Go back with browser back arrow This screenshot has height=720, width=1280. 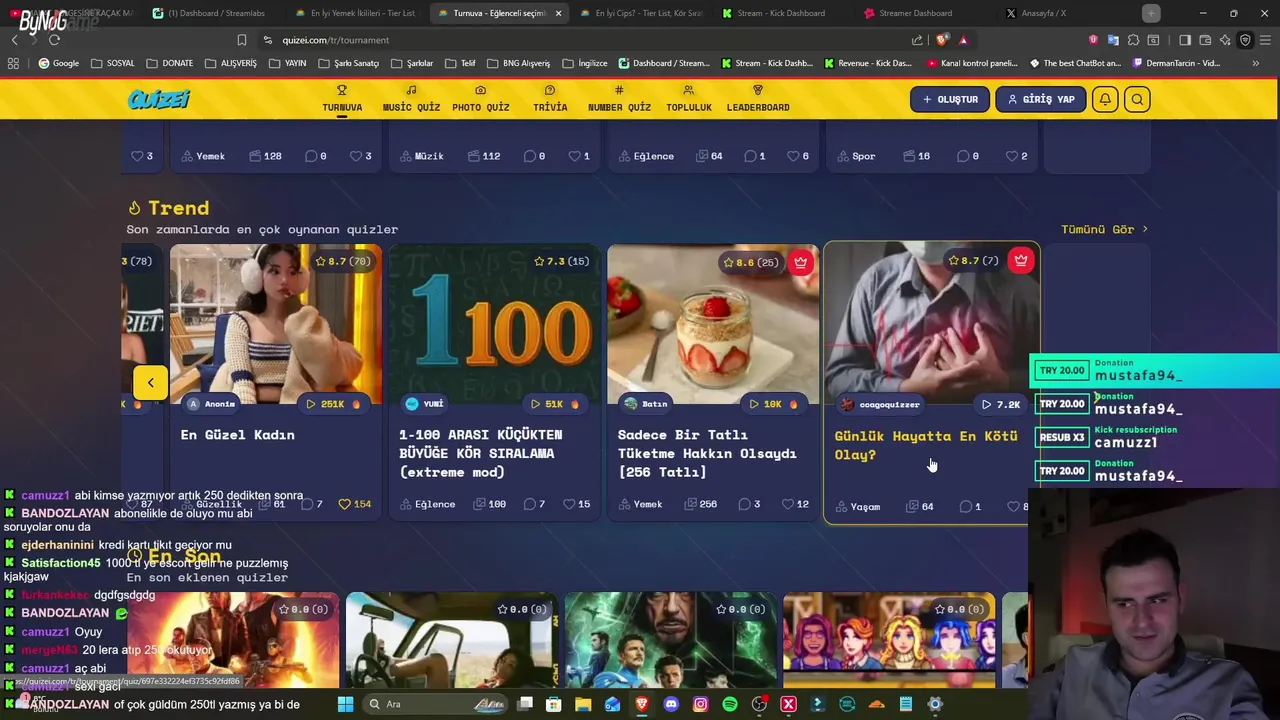(x=15, y=40)
